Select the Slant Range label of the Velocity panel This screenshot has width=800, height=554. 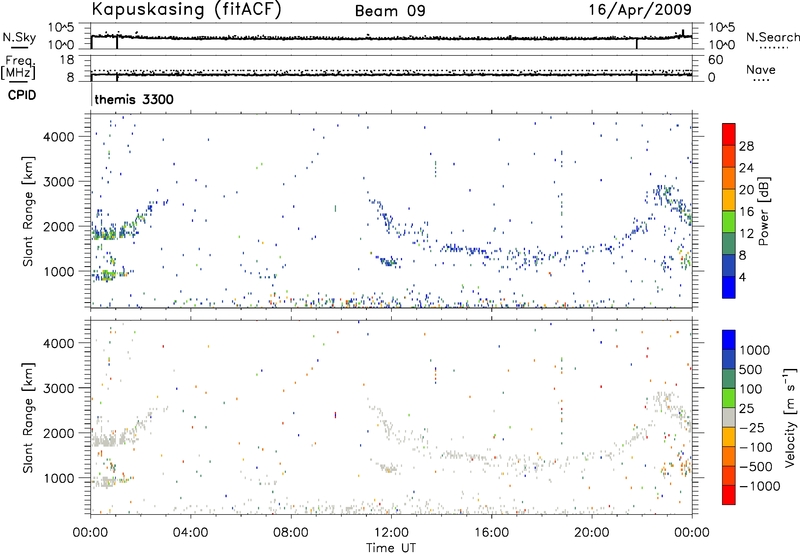28,417
